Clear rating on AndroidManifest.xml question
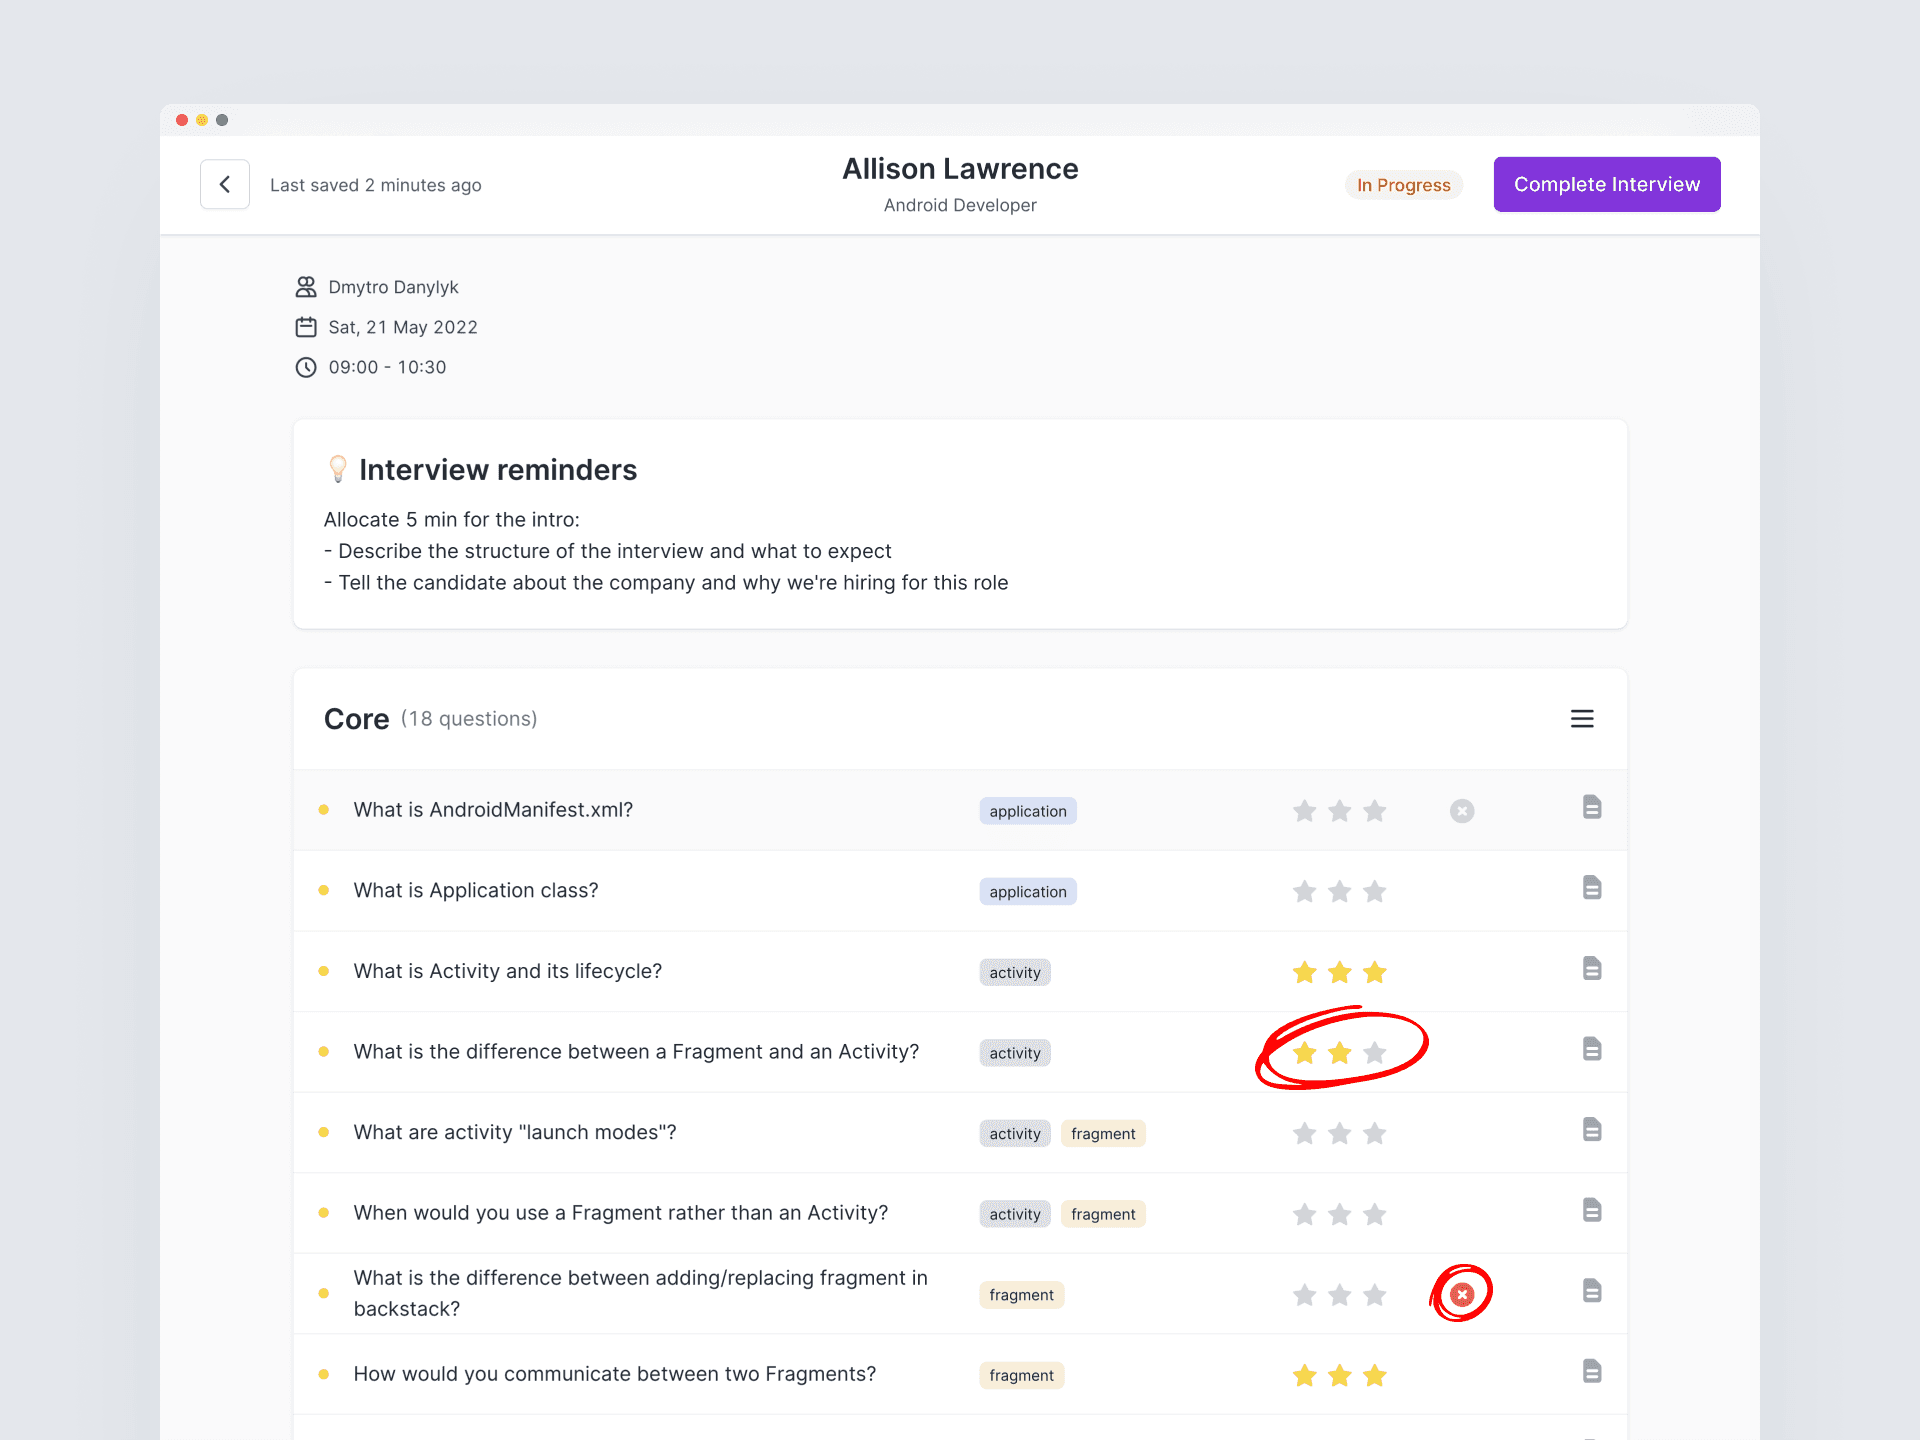This screenshot has width=1920, height=1440. click(x=1462, y=811)
